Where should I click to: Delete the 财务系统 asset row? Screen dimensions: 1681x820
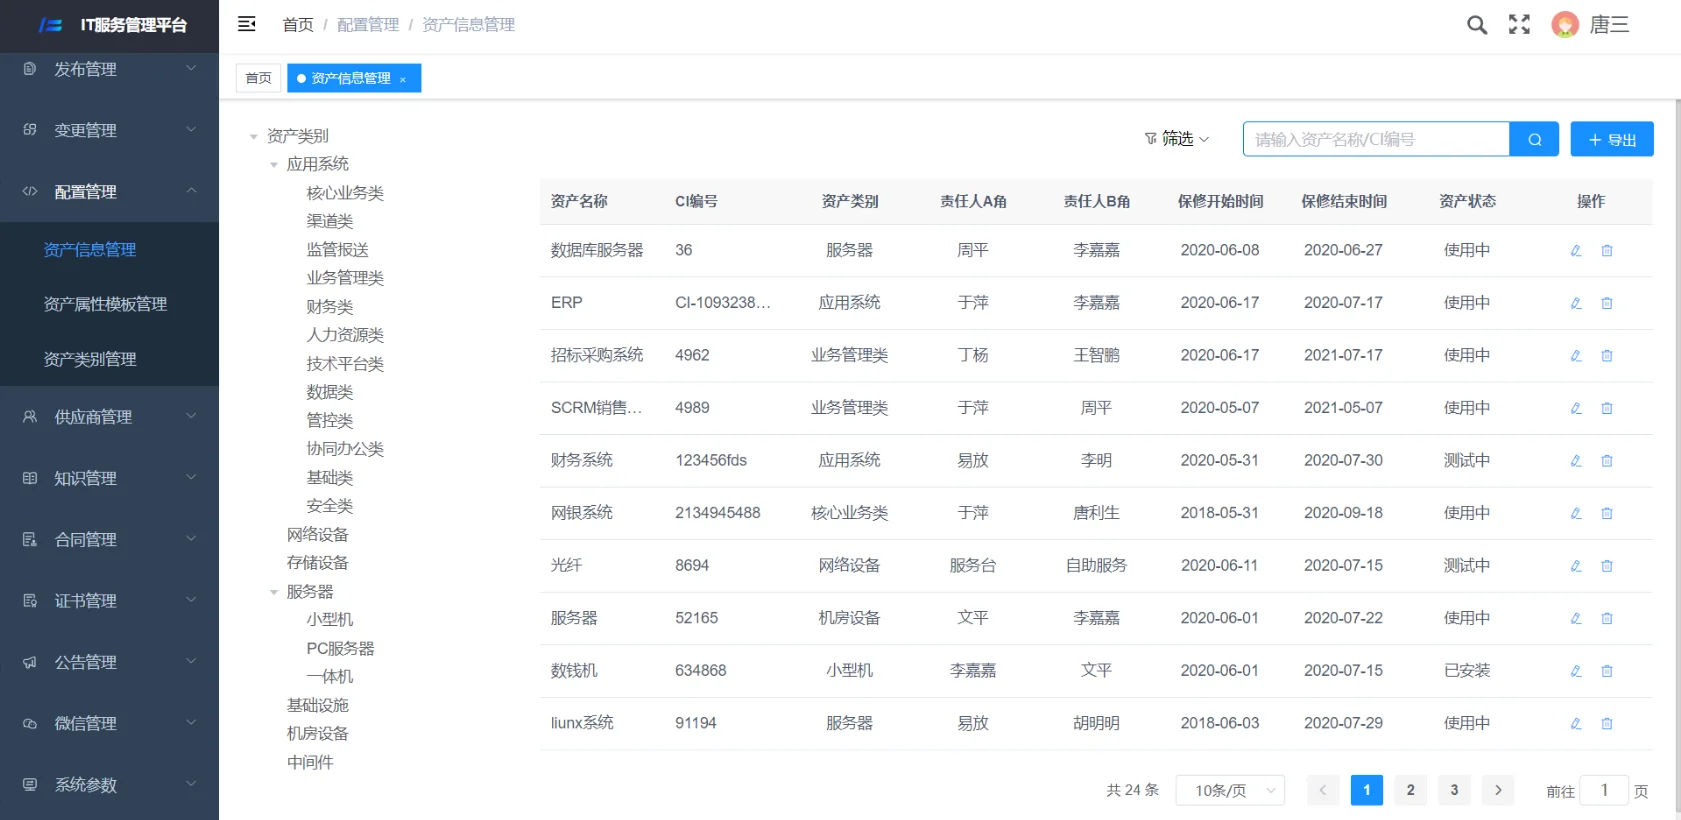1607,461
